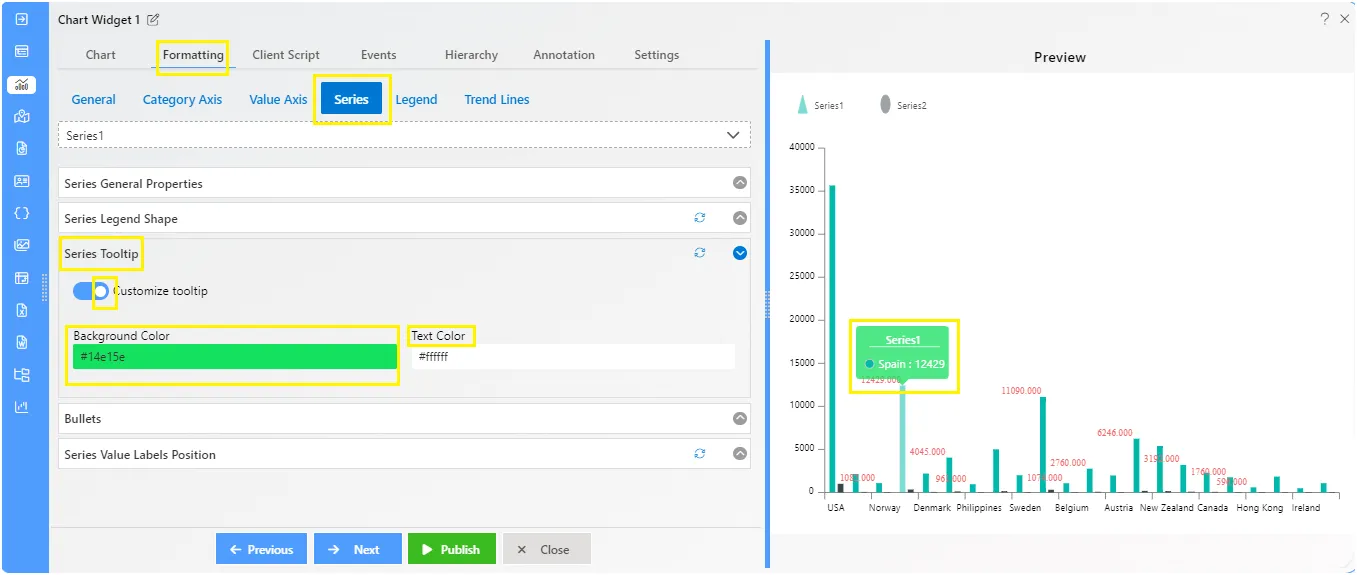Select the Legend sub-tab
Screen dimensions: 1357x575
416,99
